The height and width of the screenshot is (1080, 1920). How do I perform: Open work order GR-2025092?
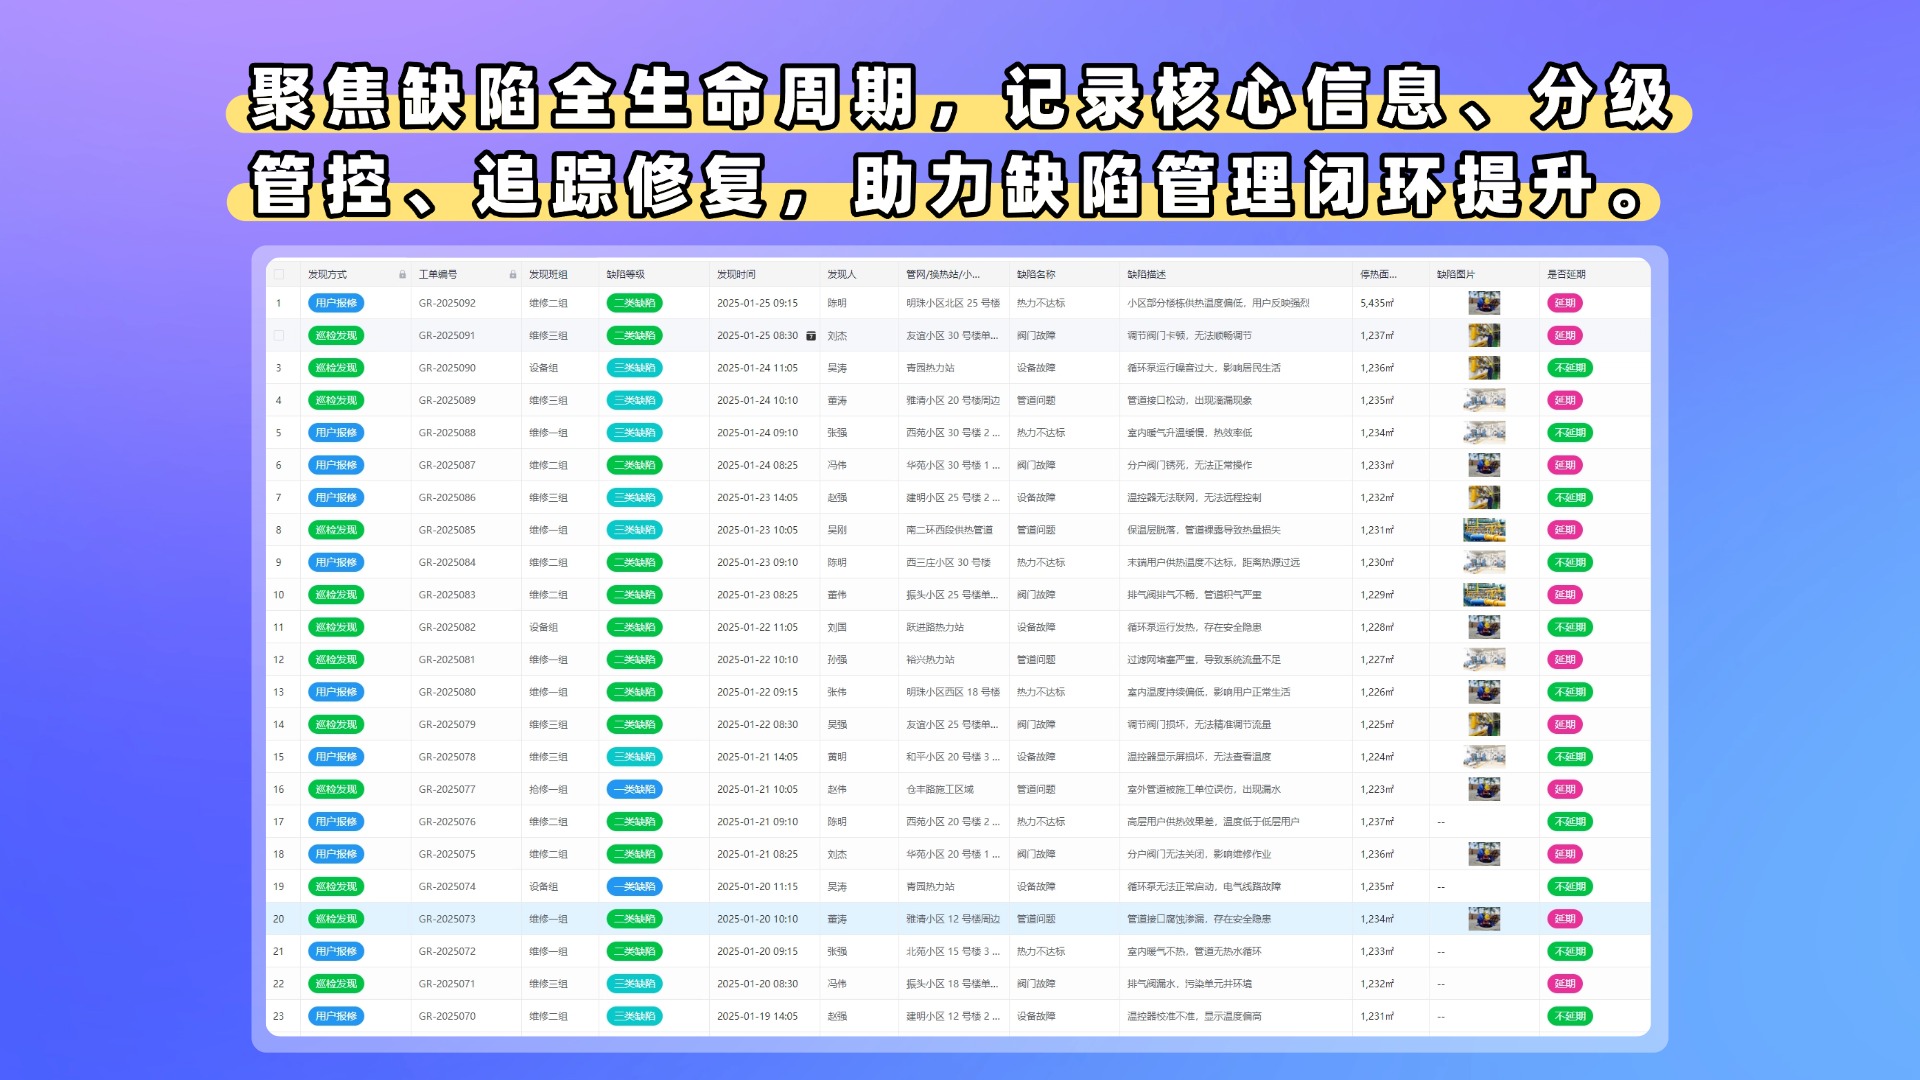[x=447, y=303]
